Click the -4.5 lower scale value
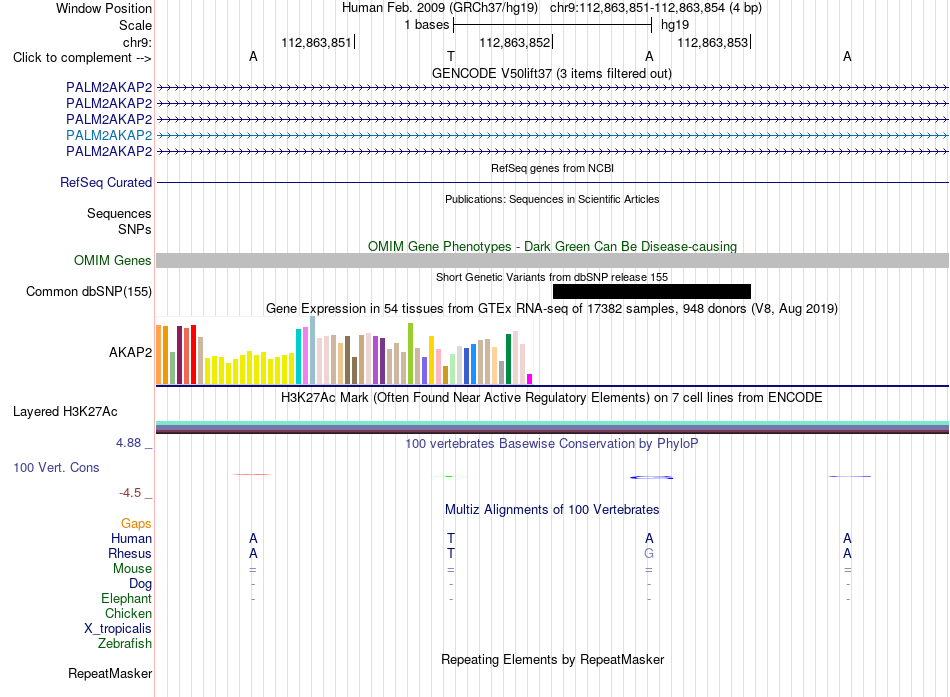Screen dimensions: 950x697 point(130,493)
